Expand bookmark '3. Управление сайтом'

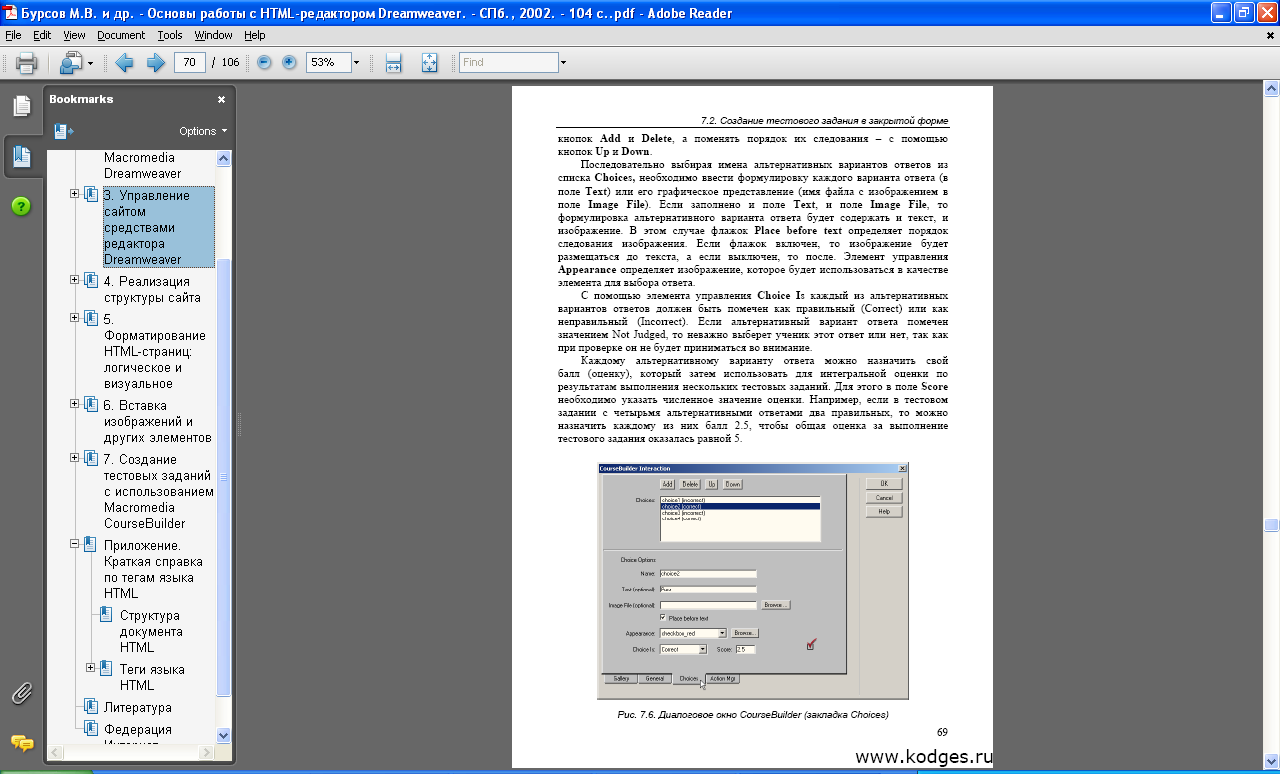pos(75,194)
